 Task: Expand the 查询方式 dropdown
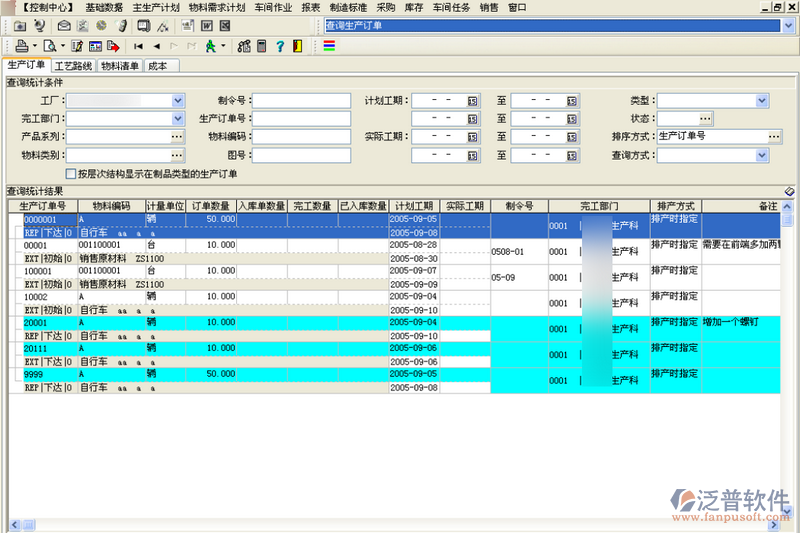(x=762, y=155)
